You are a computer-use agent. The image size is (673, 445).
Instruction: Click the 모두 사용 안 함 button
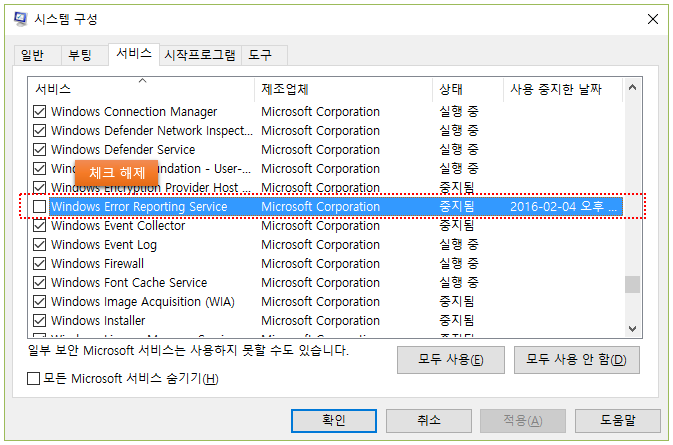576,360
